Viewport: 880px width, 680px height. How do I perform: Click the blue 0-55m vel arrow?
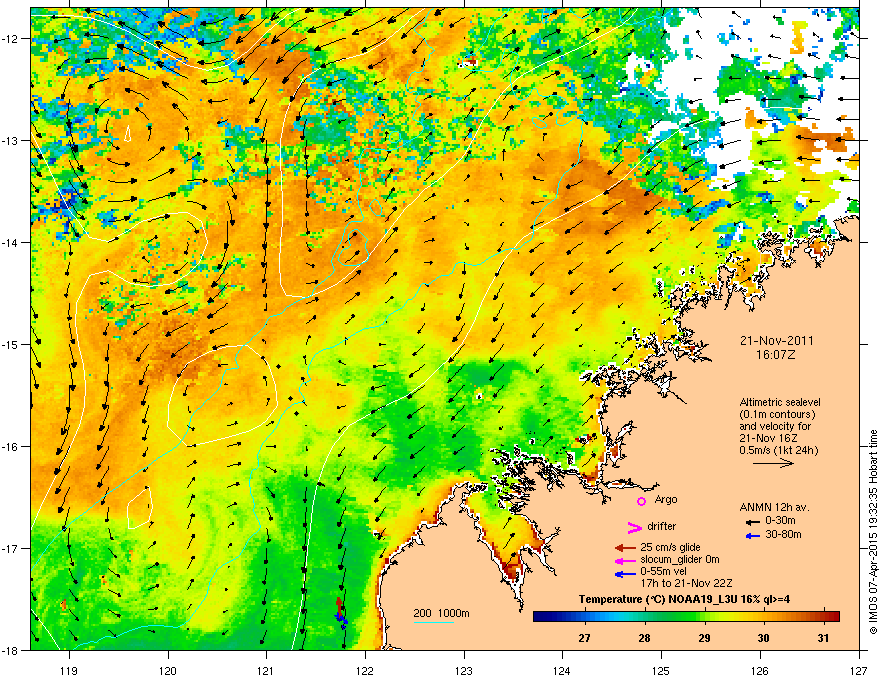coord(625,574)
